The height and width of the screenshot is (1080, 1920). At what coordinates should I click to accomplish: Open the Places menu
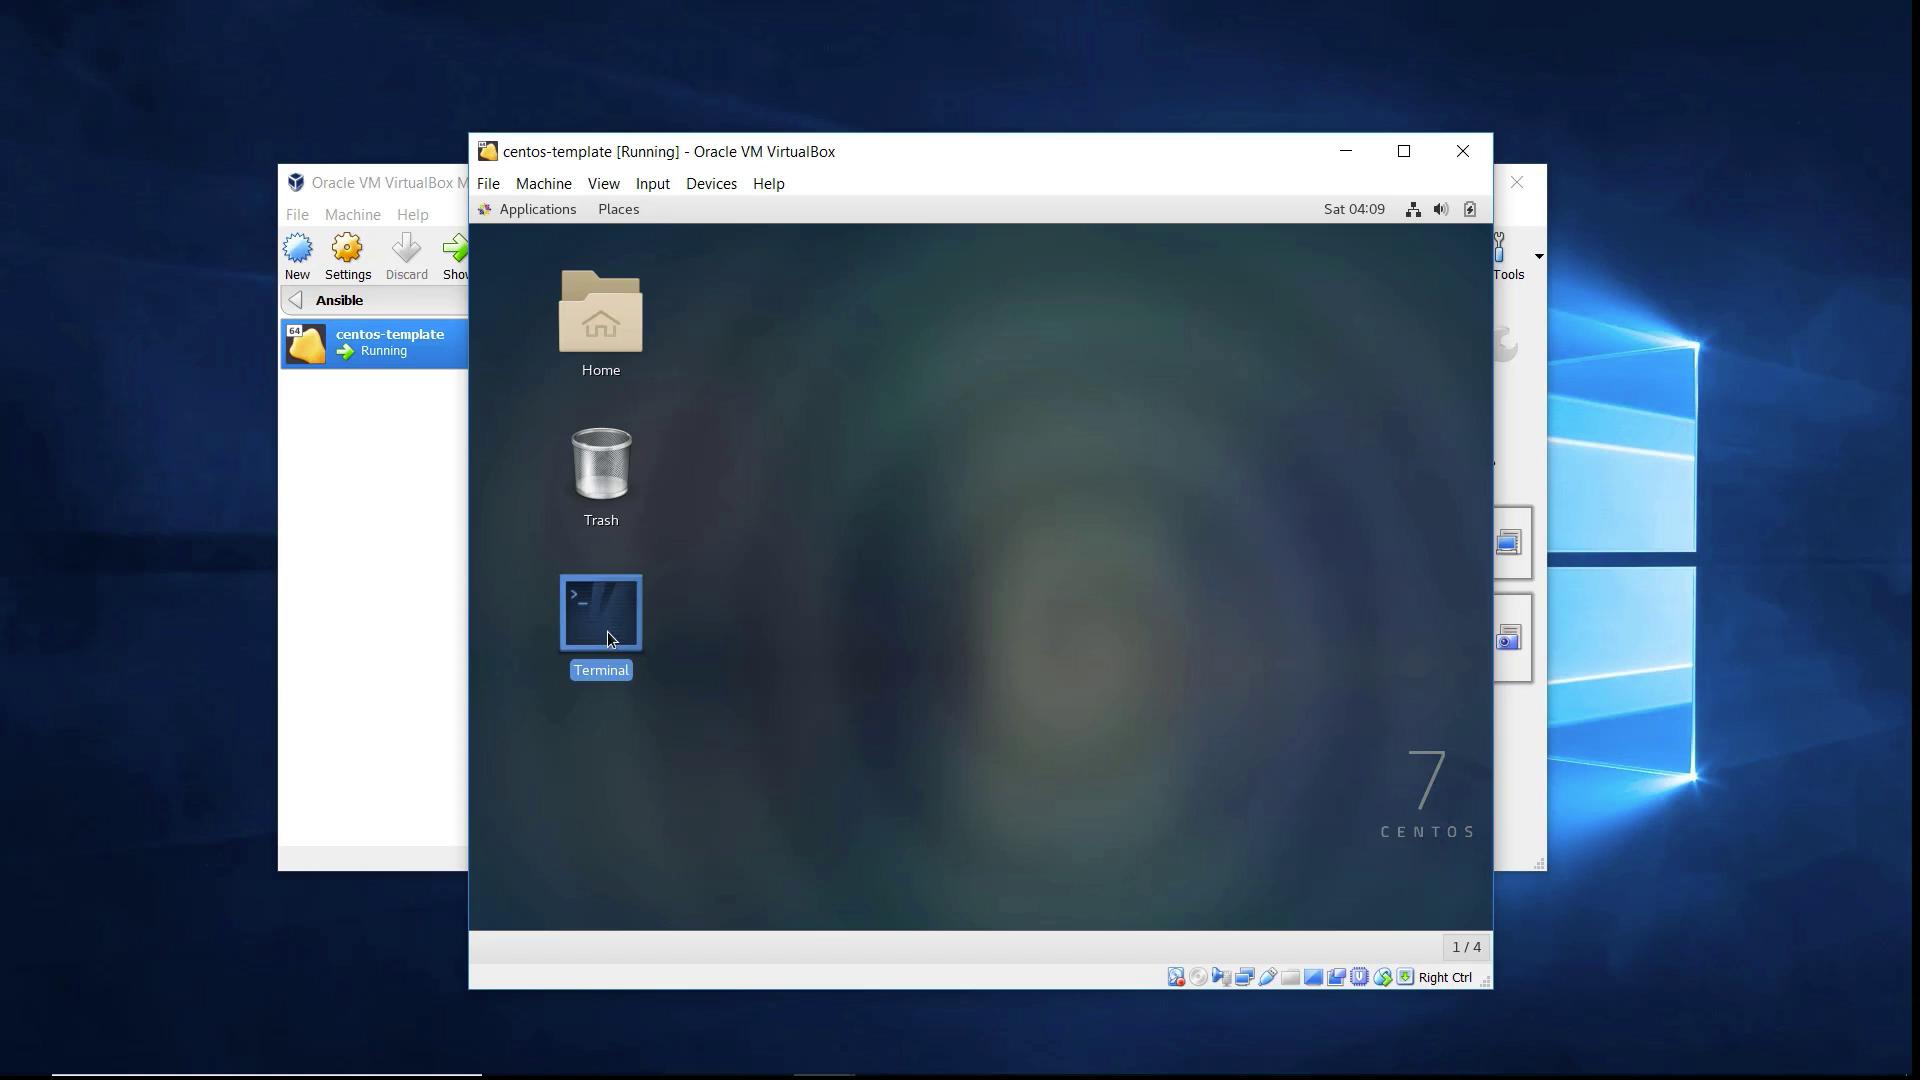pyautogui.click(x=618, y=209)
